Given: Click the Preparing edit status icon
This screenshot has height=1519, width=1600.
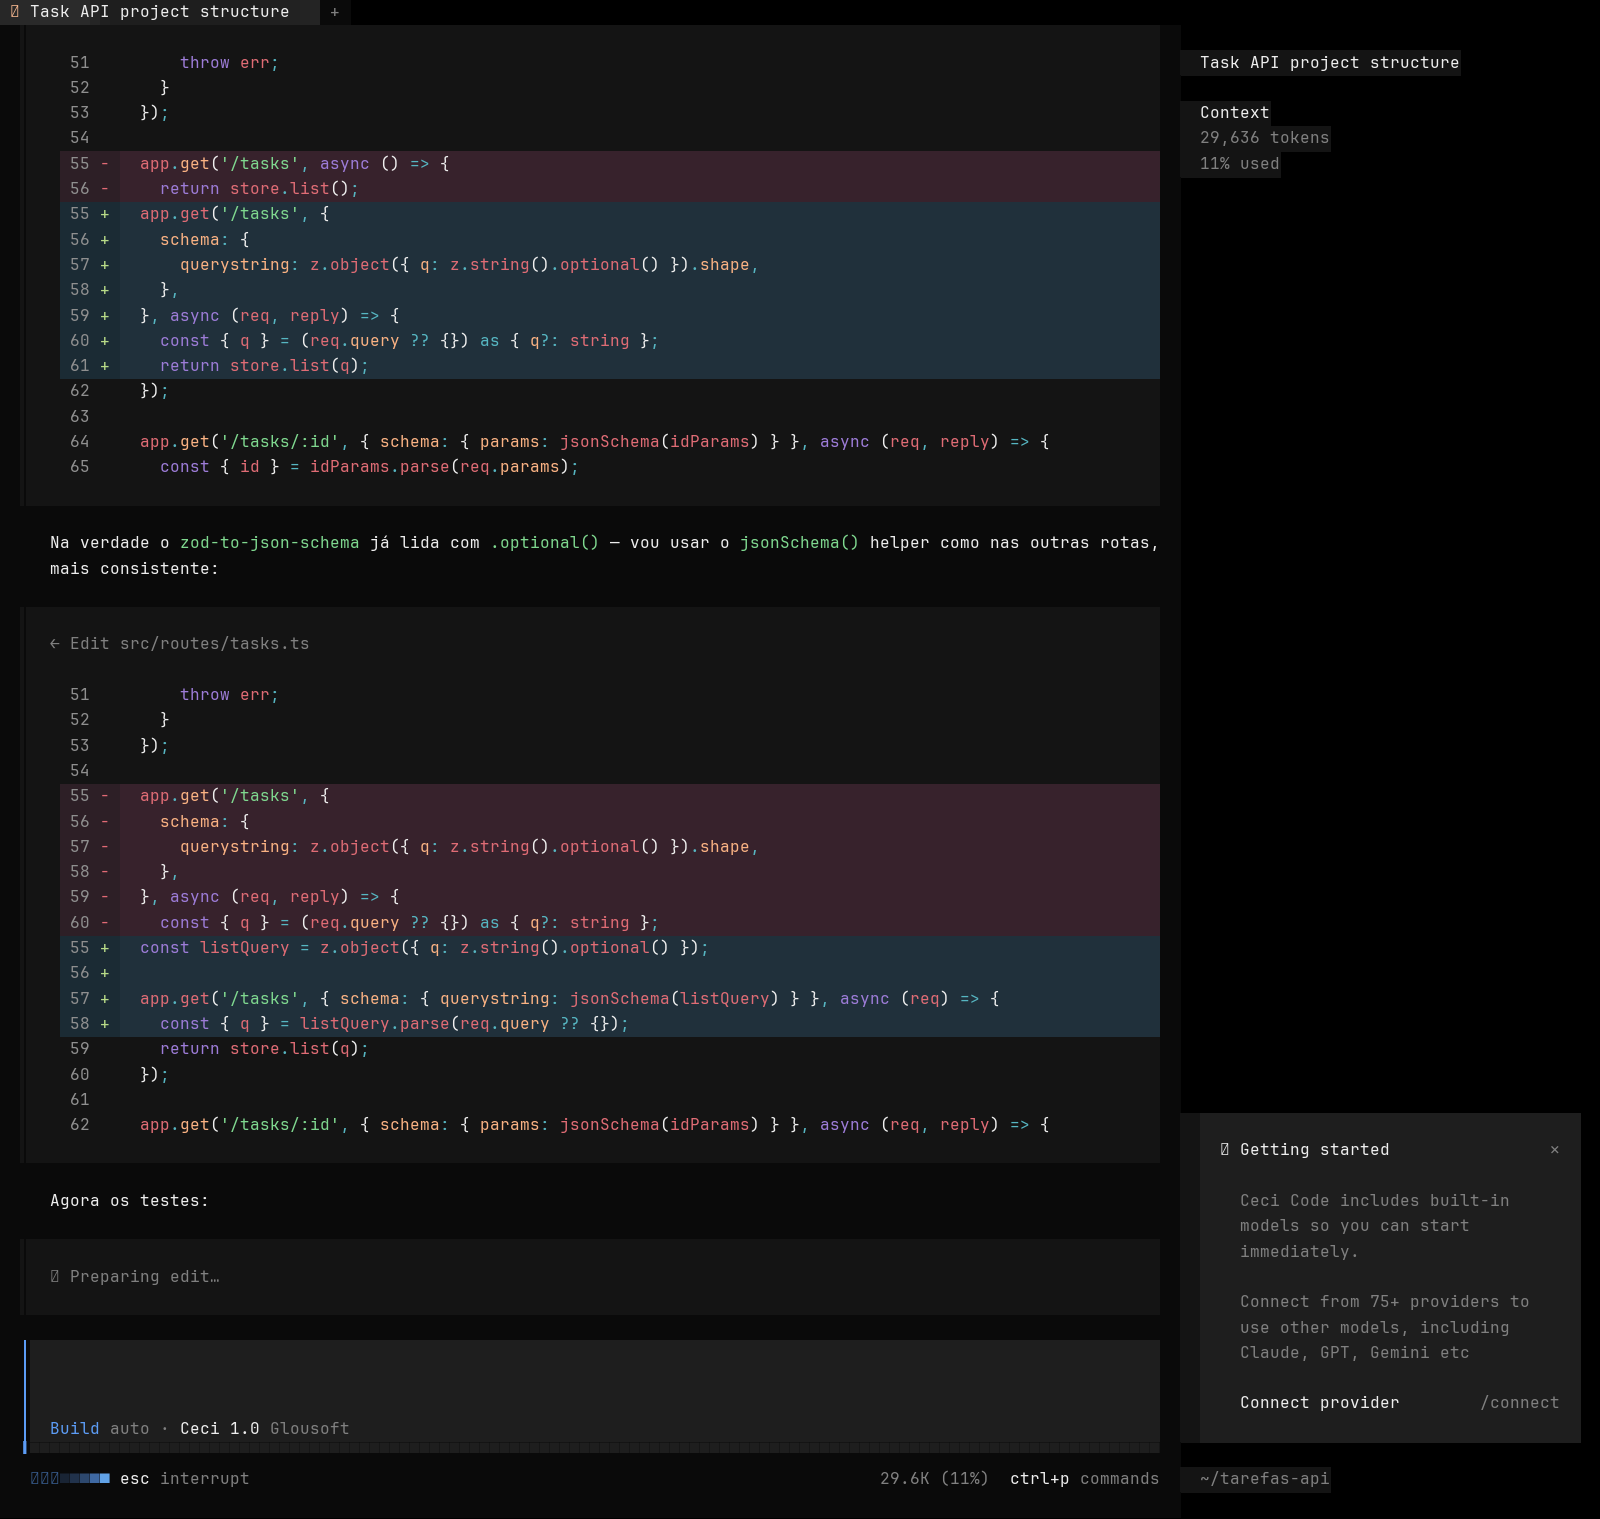Looking at the screenshot, I should tap(55, 1277).
